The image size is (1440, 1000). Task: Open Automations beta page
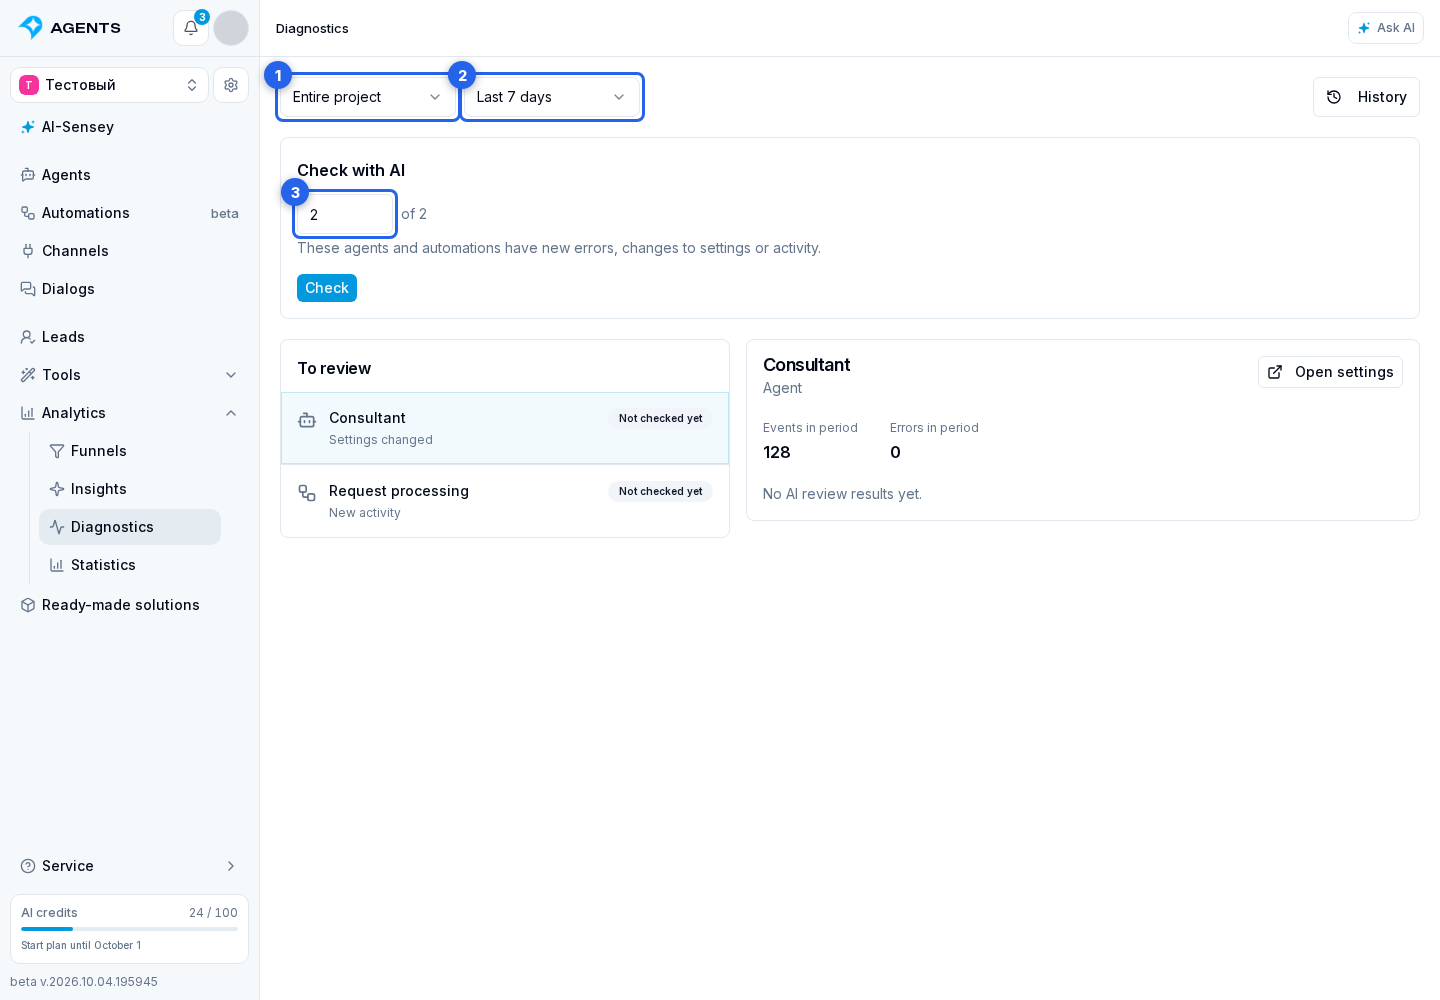click(130, 213)
